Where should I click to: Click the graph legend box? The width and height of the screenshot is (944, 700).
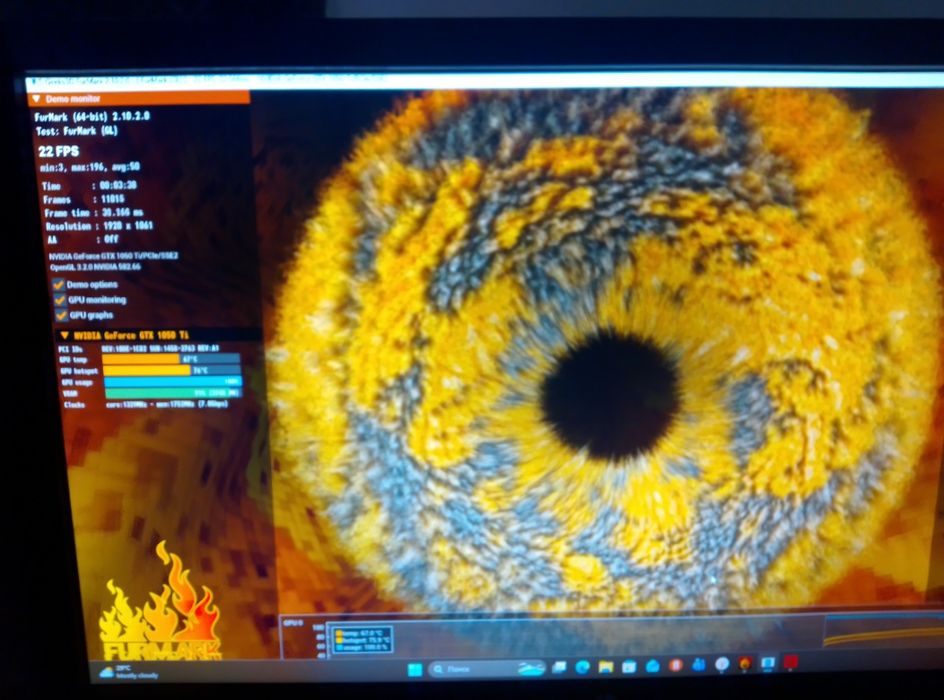tap(362, 639)
